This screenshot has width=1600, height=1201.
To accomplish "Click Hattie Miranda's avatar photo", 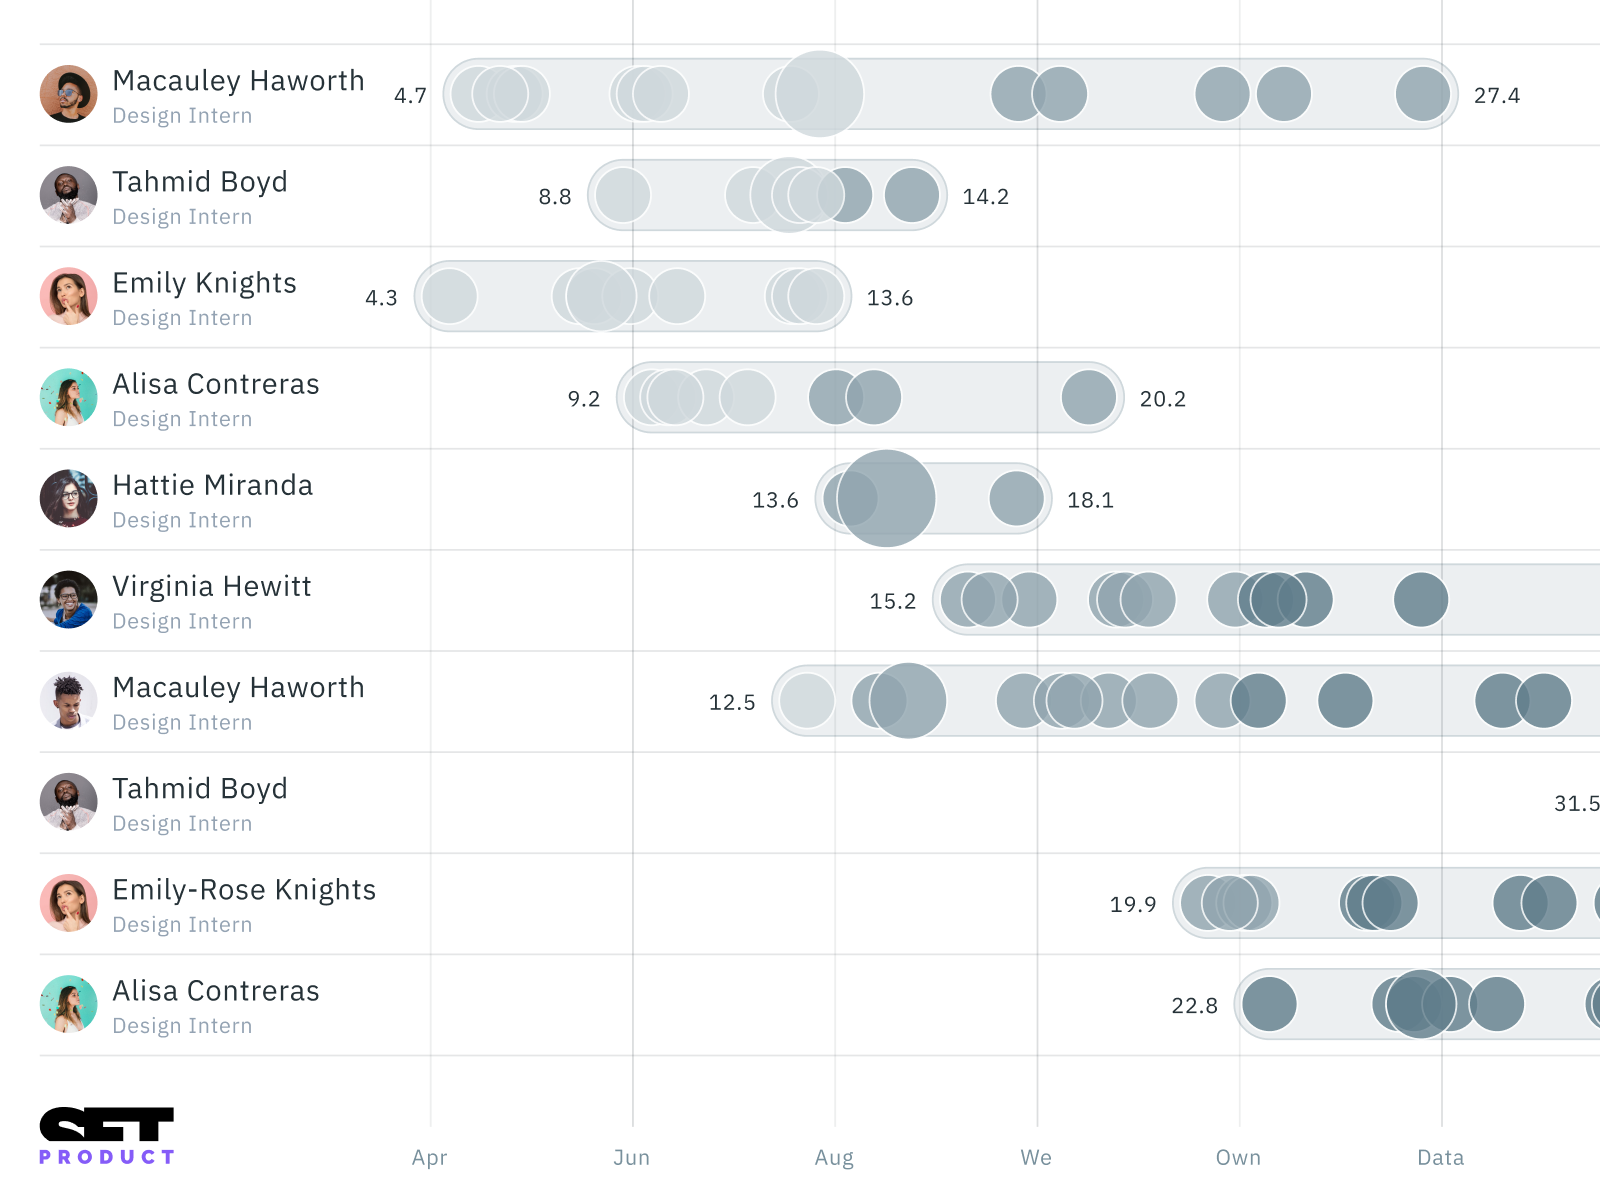I will coord(68,499).
